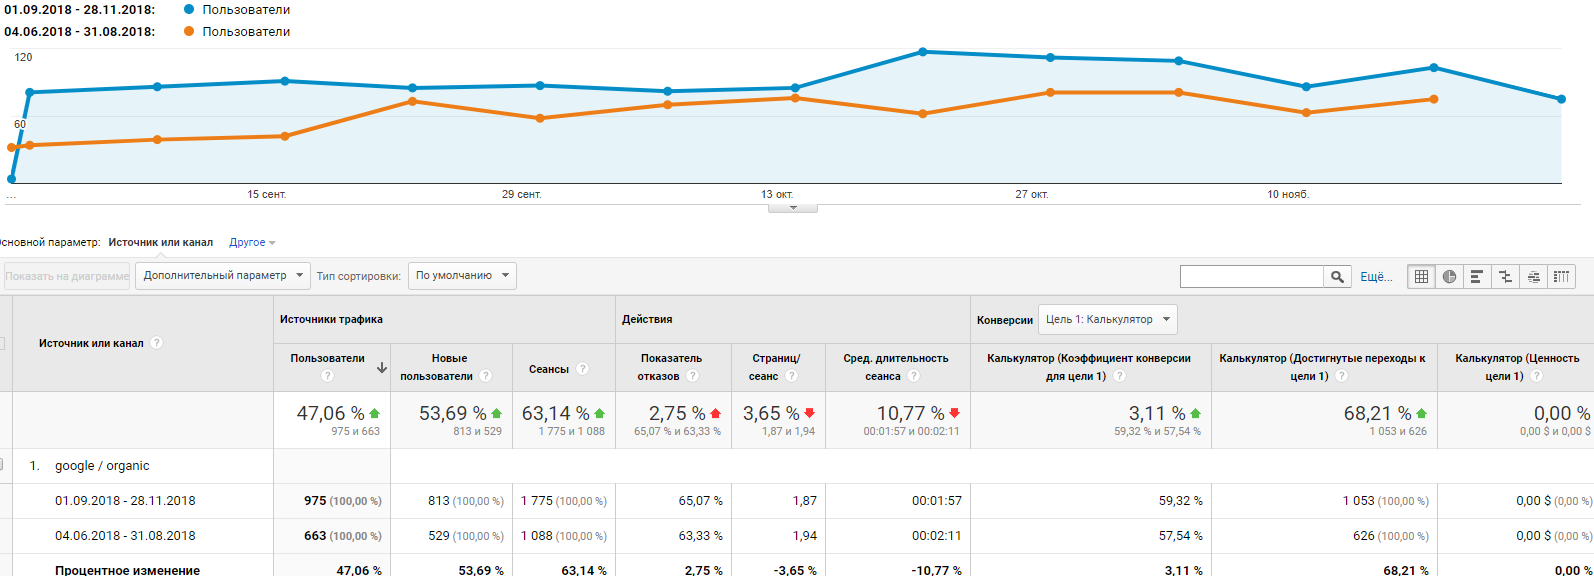Select the performance bar view icon
The height and width of the screenshot is (576, 1594).
(x=1477, y=277)
